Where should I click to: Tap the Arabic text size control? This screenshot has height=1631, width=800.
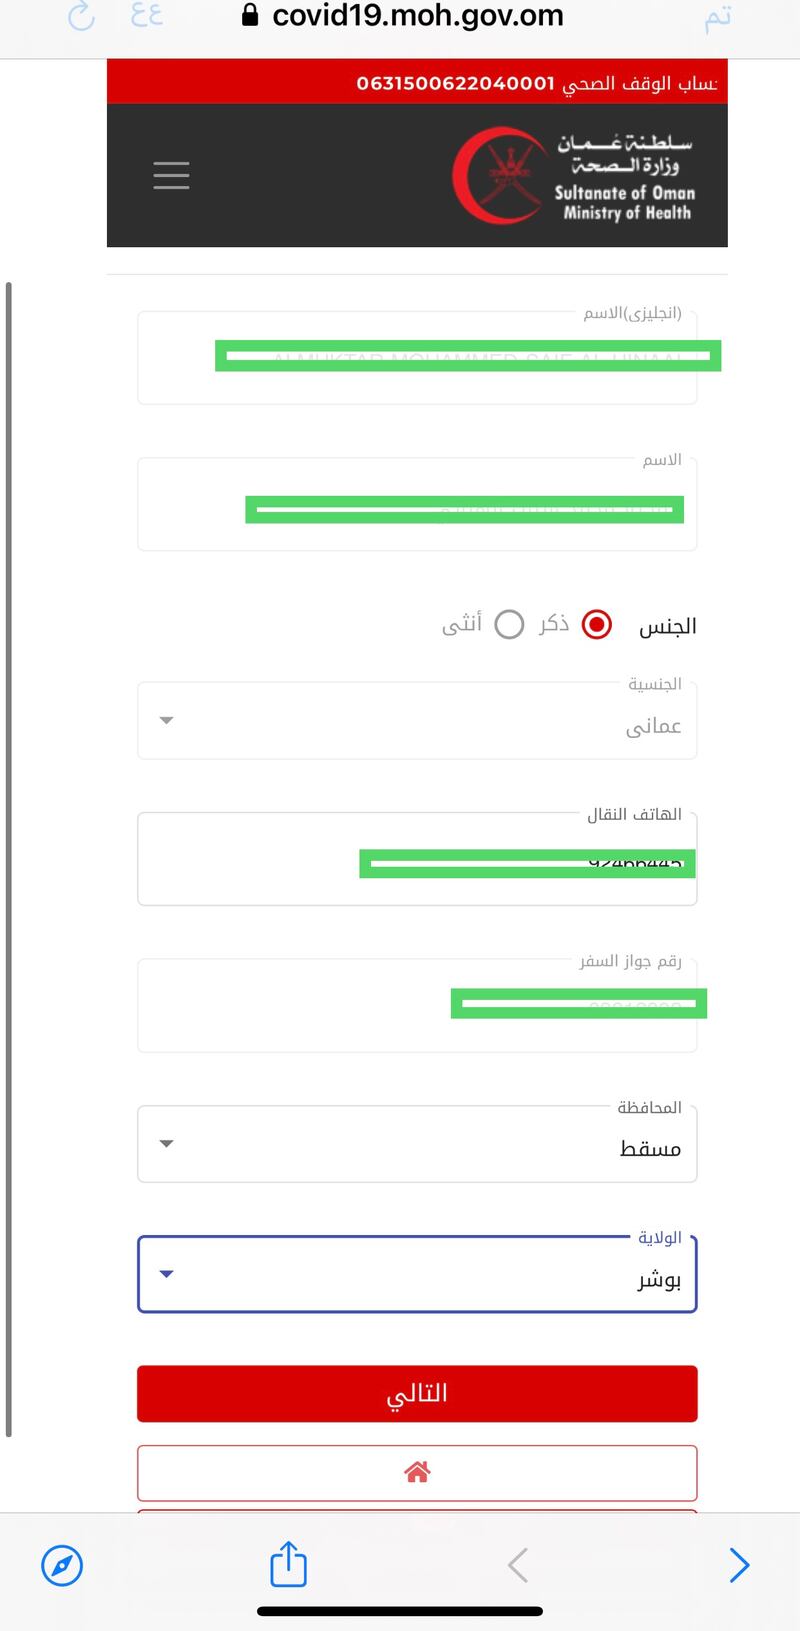147,16
